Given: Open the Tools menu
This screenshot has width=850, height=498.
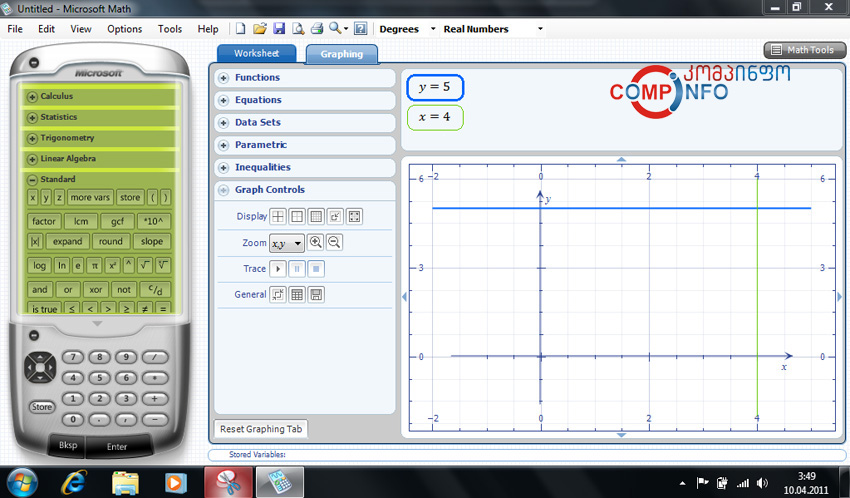Looking at the screenshot, I should click(170, 29).
